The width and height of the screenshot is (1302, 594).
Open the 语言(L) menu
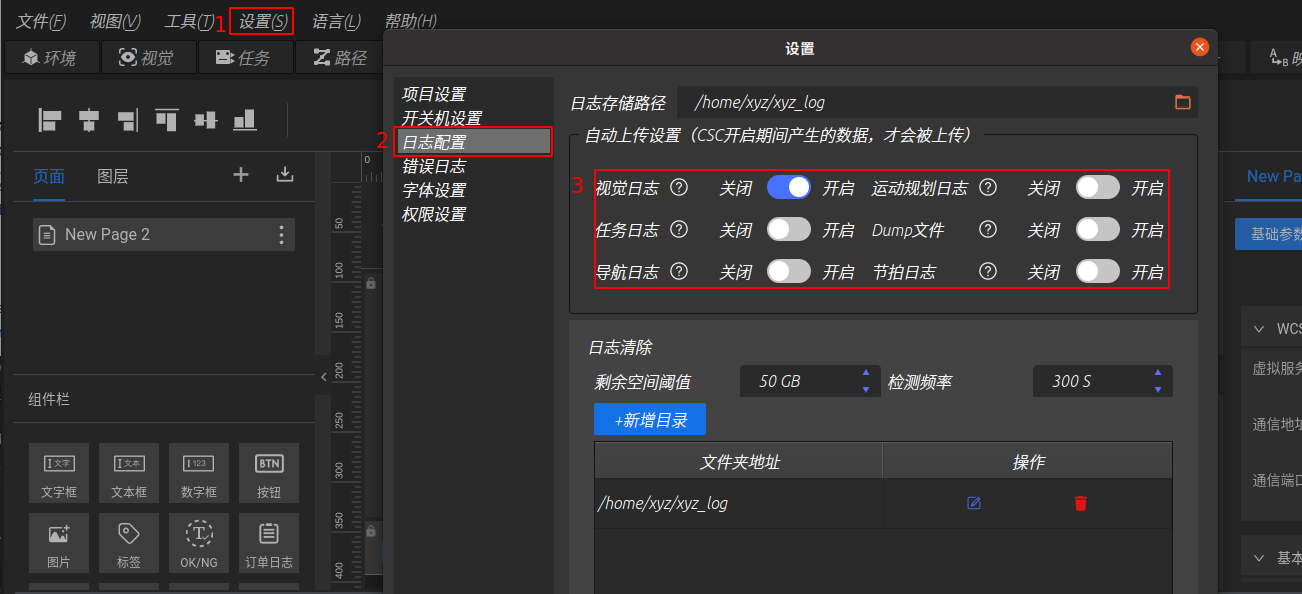[336, 21]
